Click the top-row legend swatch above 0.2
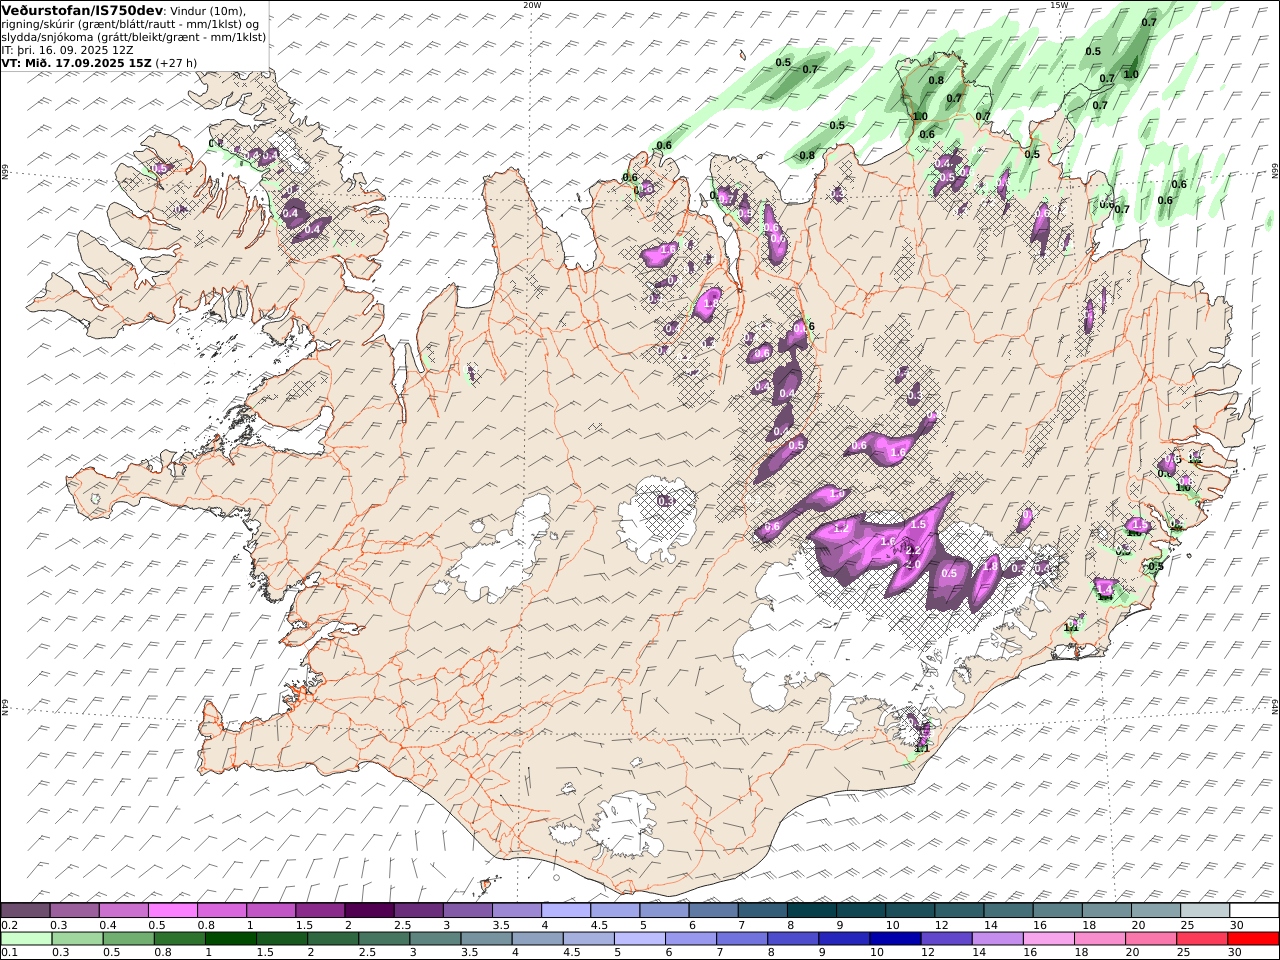Image resolution: width=1280 pixels, height=960 pixels. (x=26, y=911)
